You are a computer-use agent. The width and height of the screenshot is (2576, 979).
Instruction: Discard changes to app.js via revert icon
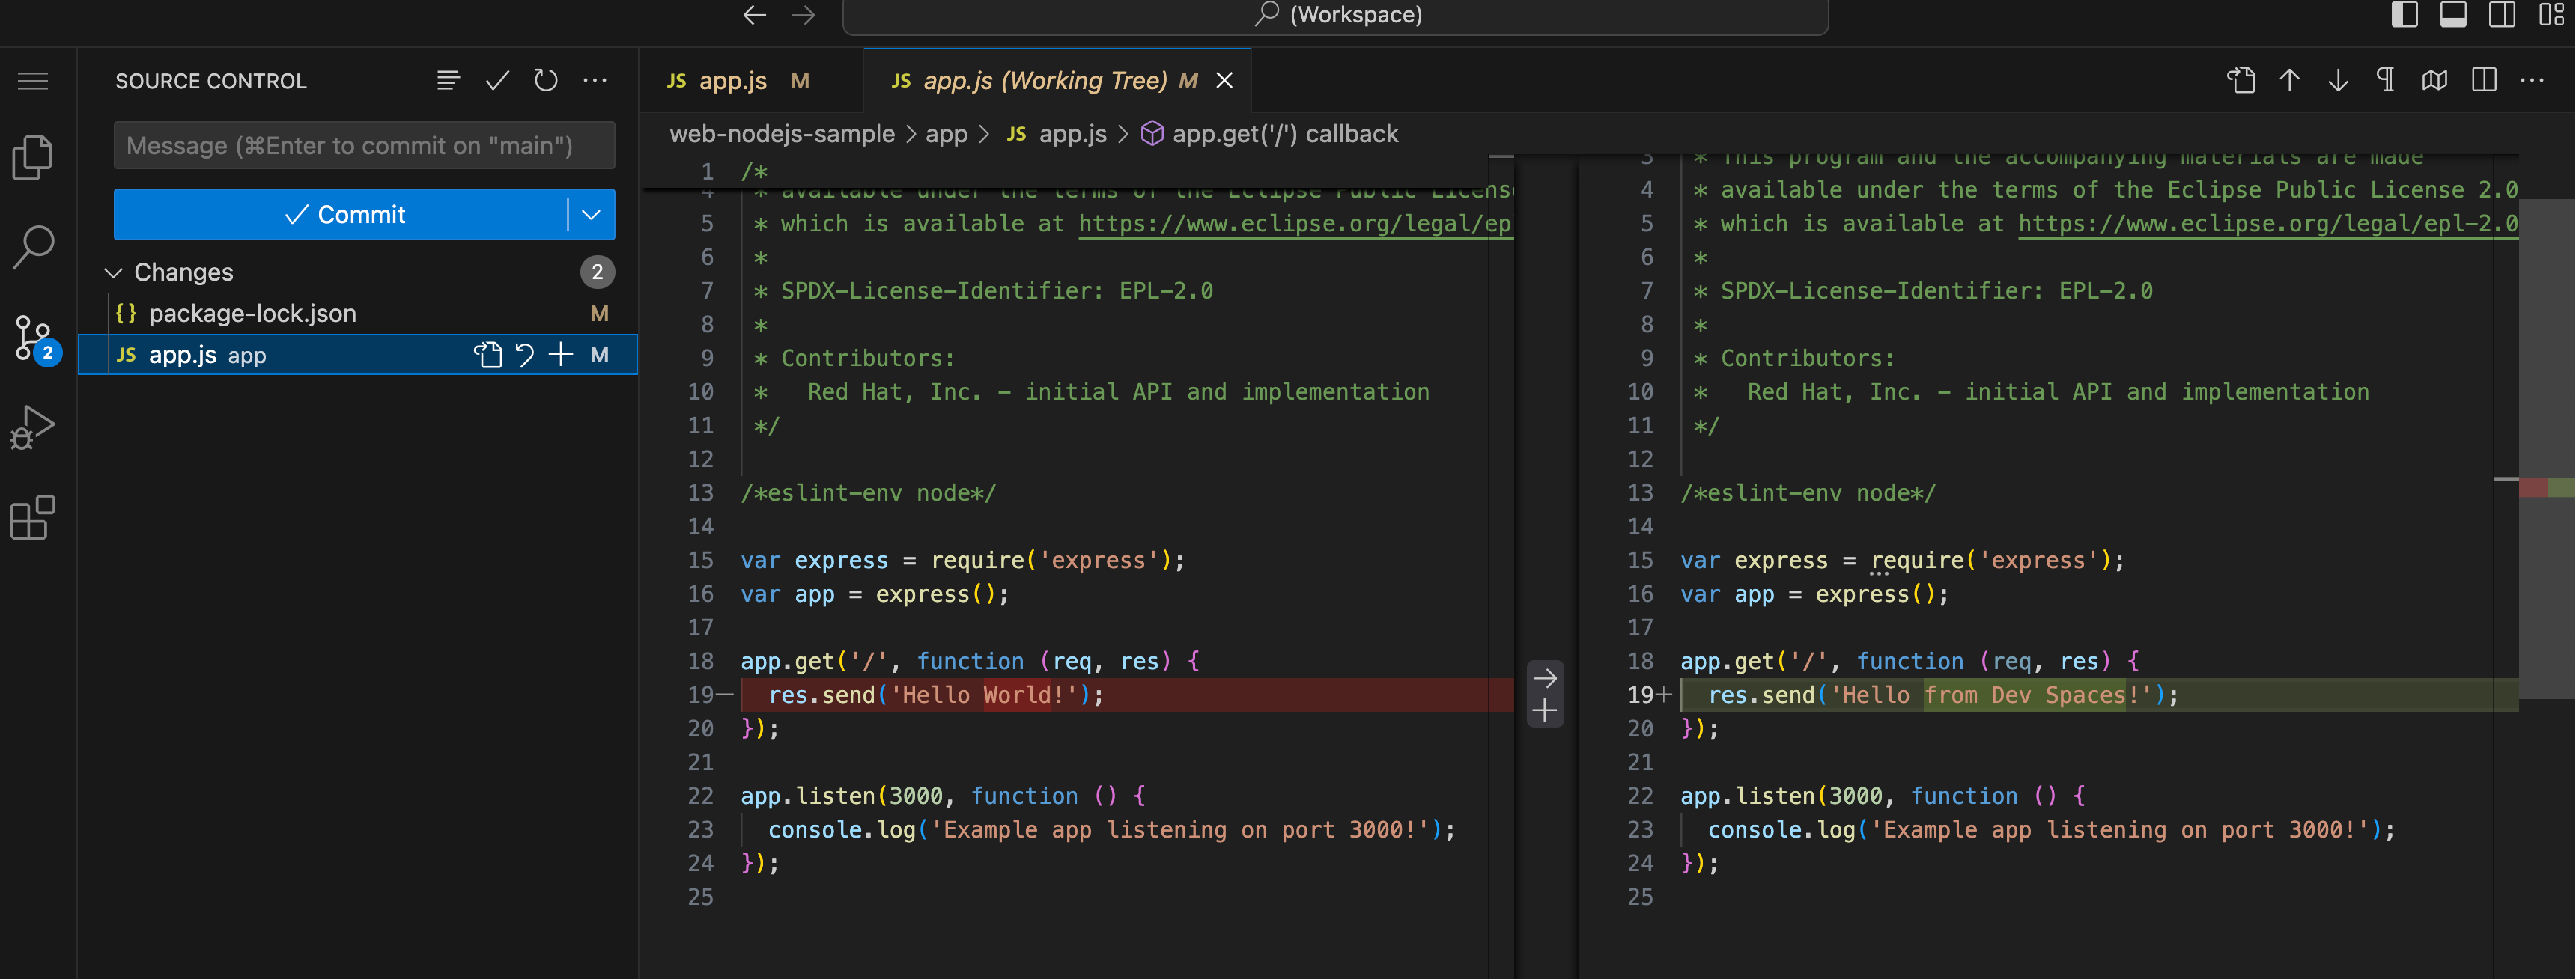coord(525,354)
